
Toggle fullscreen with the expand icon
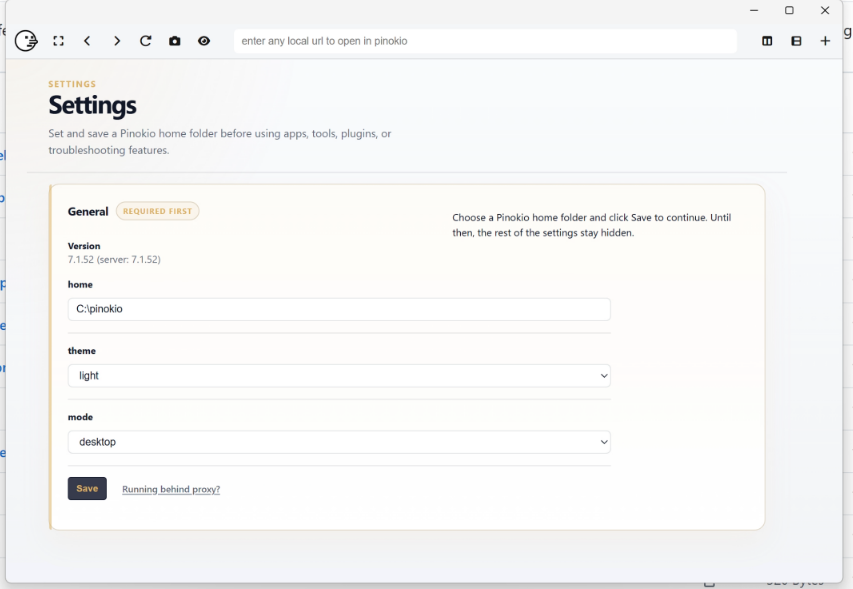coord(58,41)
